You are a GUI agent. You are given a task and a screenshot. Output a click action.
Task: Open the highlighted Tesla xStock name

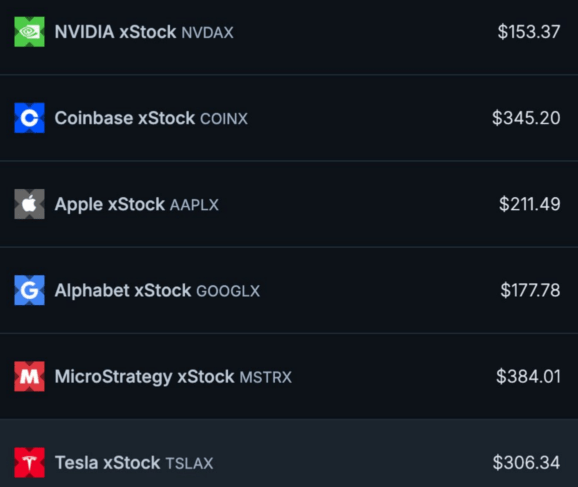[107, 463]
